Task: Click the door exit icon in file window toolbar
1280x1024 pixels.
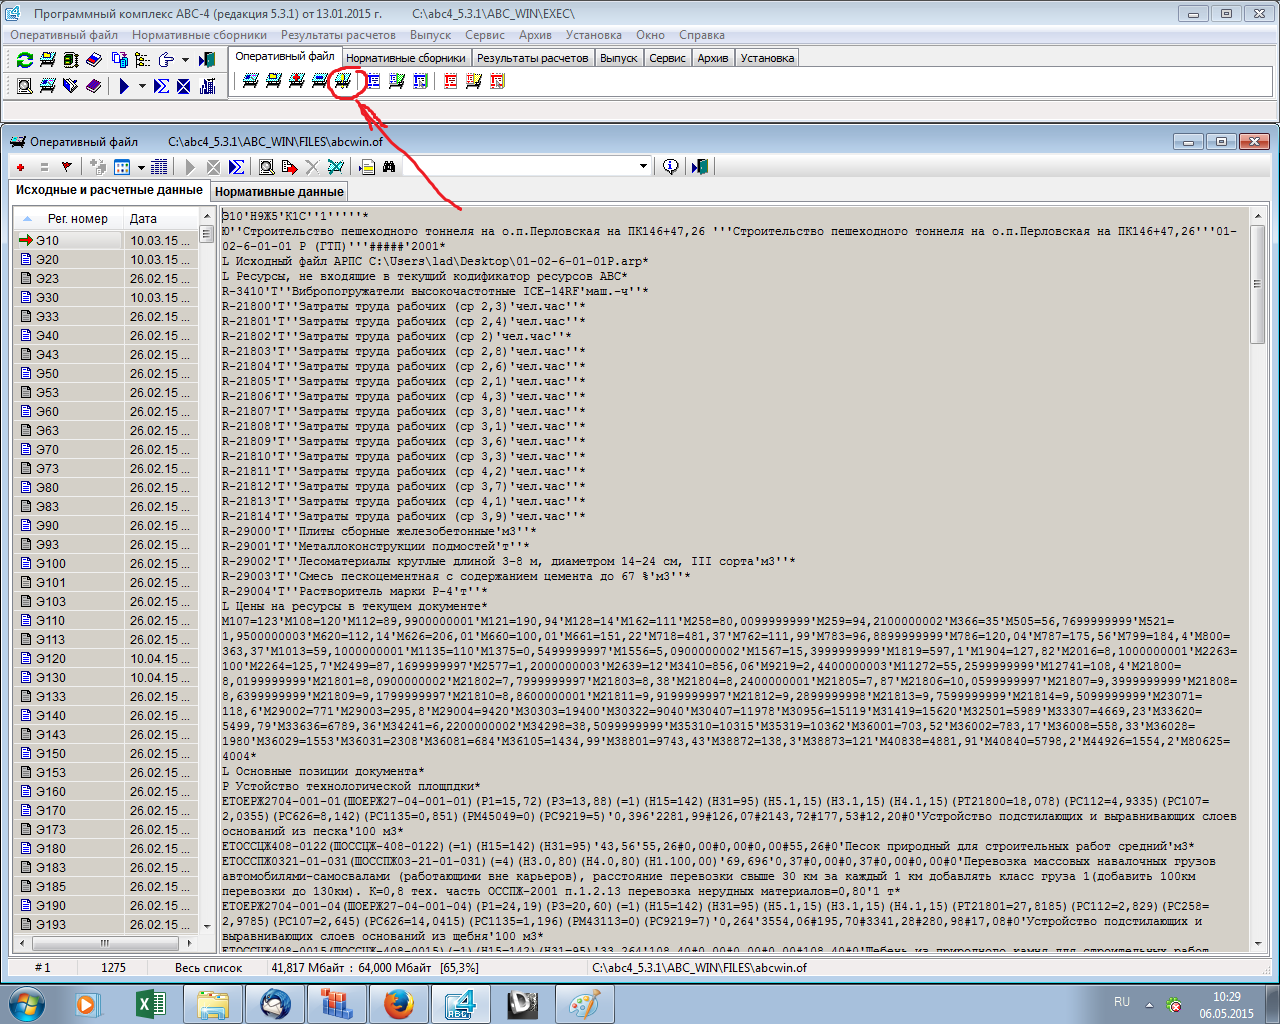Action: pyautogui.click(x=699, y=166)
